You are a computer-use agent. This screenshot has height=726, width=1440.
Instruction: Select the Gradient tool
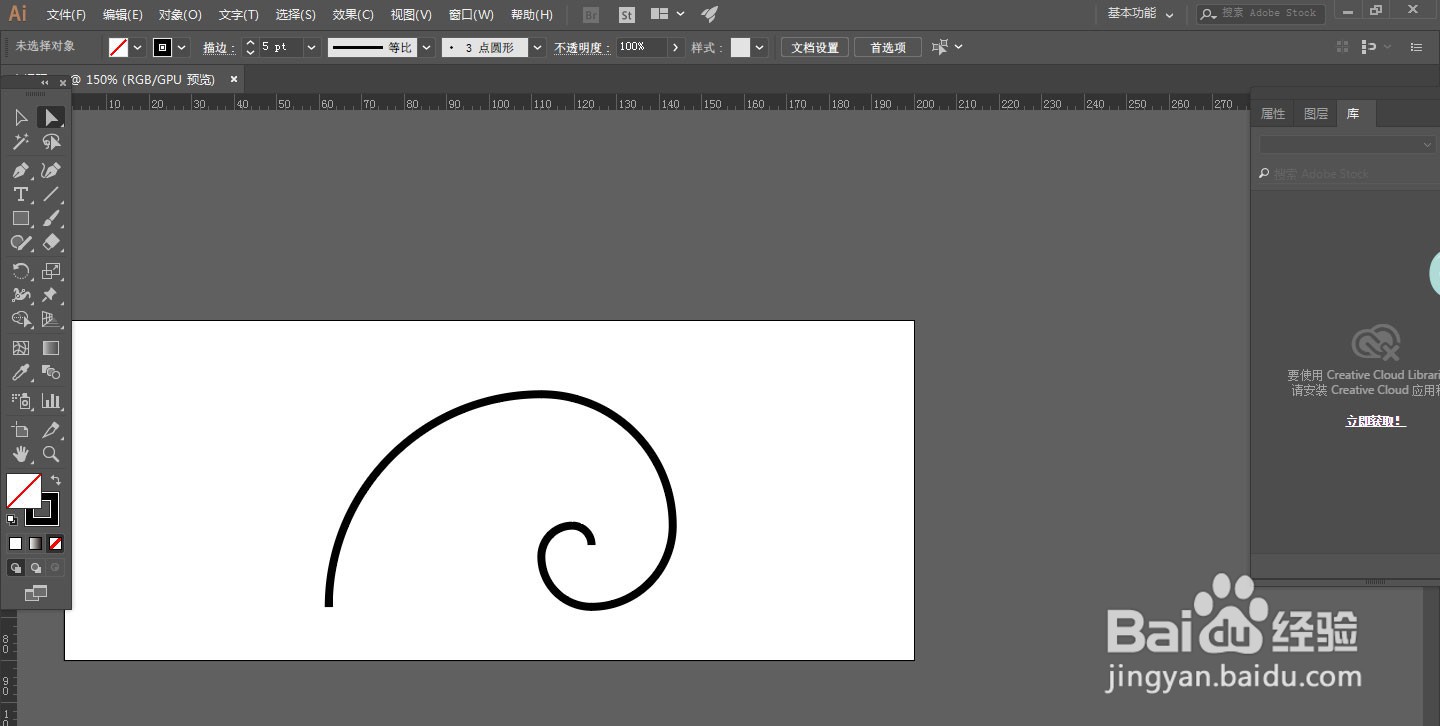(x=51, y=348)
